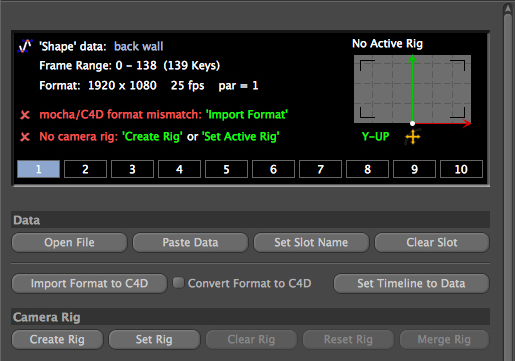Click the Clear Slot button
515x361 pixels.
tap(432, 242)
